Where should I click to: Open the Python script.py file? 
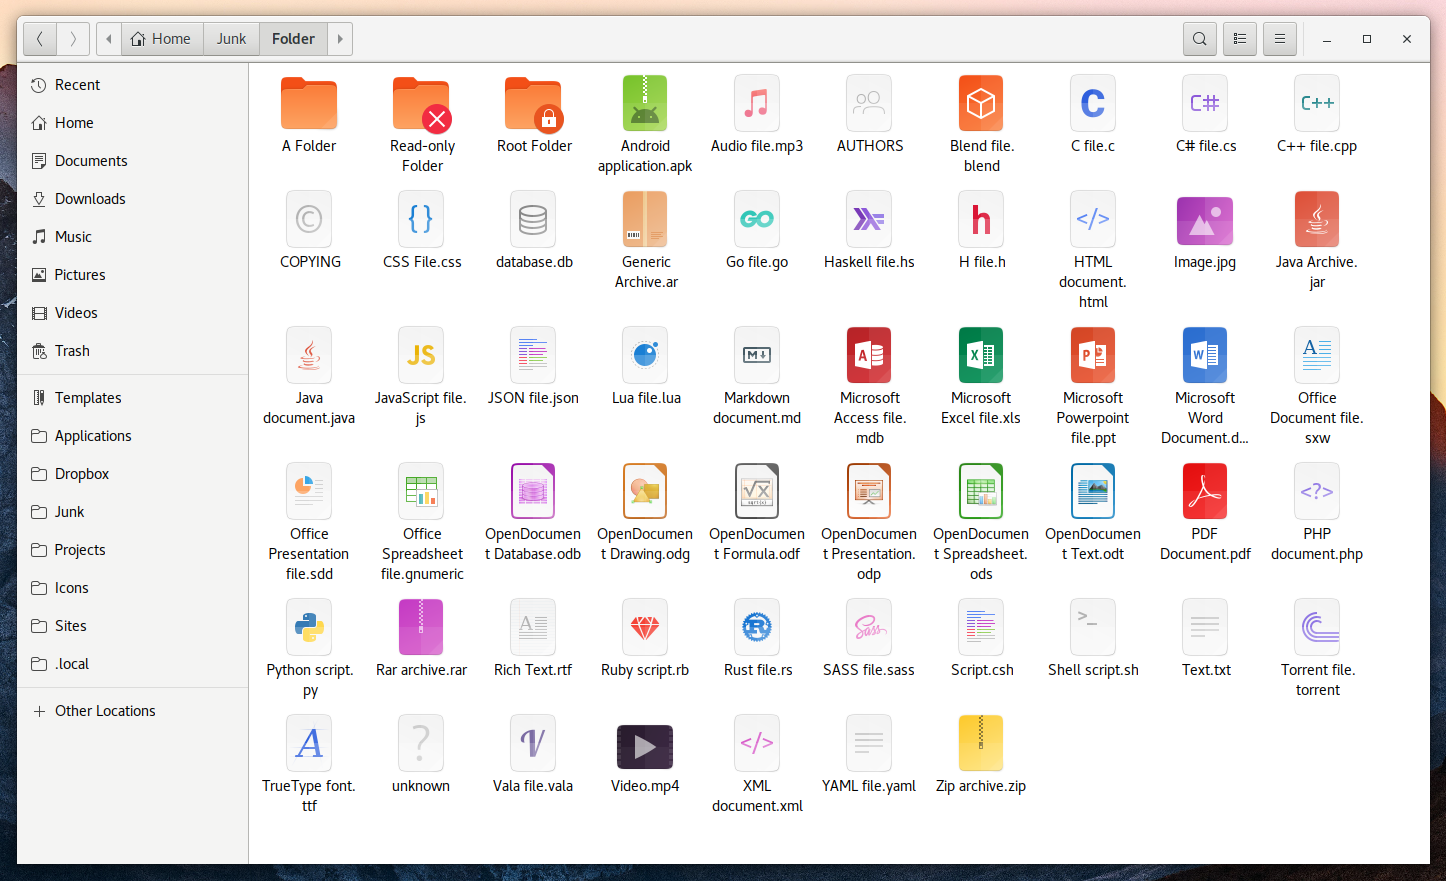309,627
